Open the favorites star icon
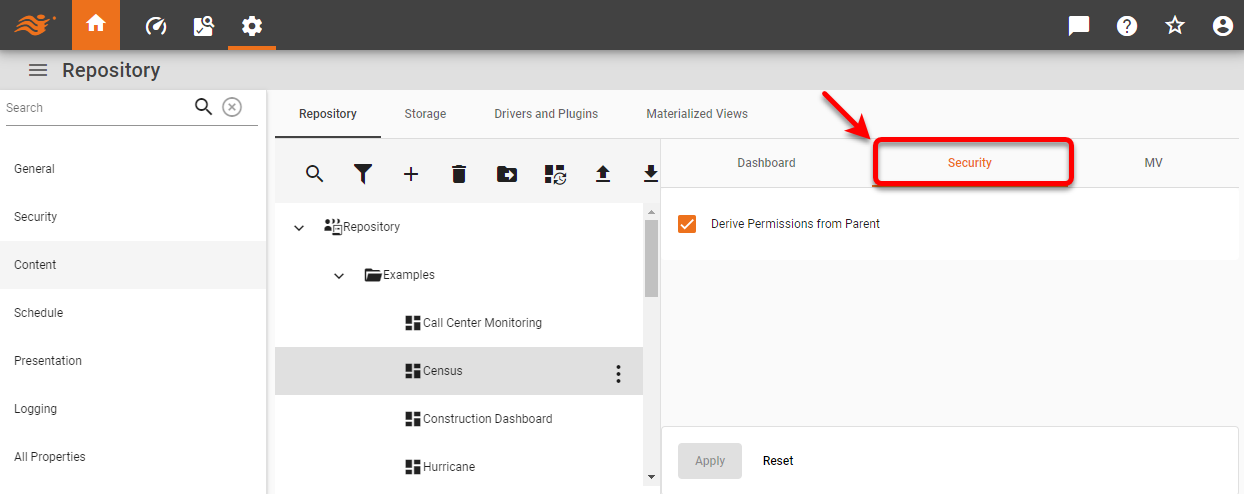1244x494 pixels. click(1175, 26)
